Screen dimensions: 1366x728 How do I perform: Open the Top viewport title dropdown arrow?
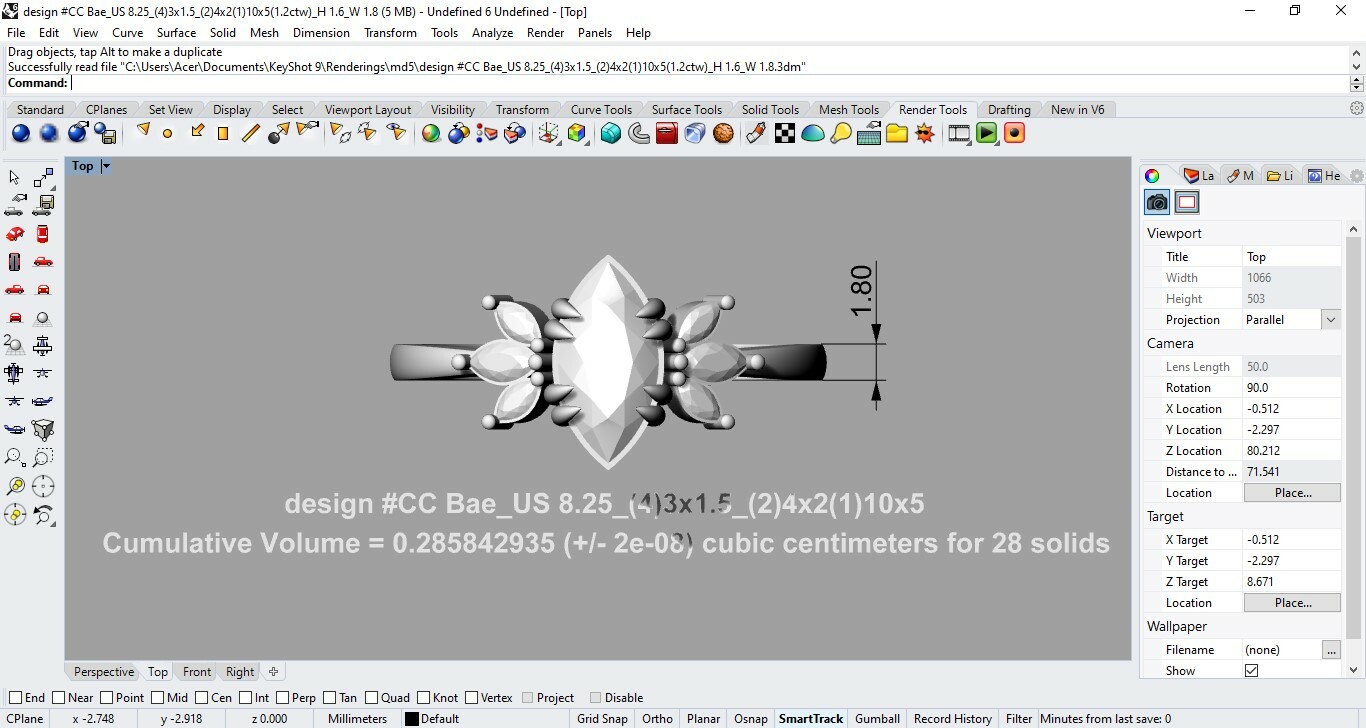tap(104, 166)
